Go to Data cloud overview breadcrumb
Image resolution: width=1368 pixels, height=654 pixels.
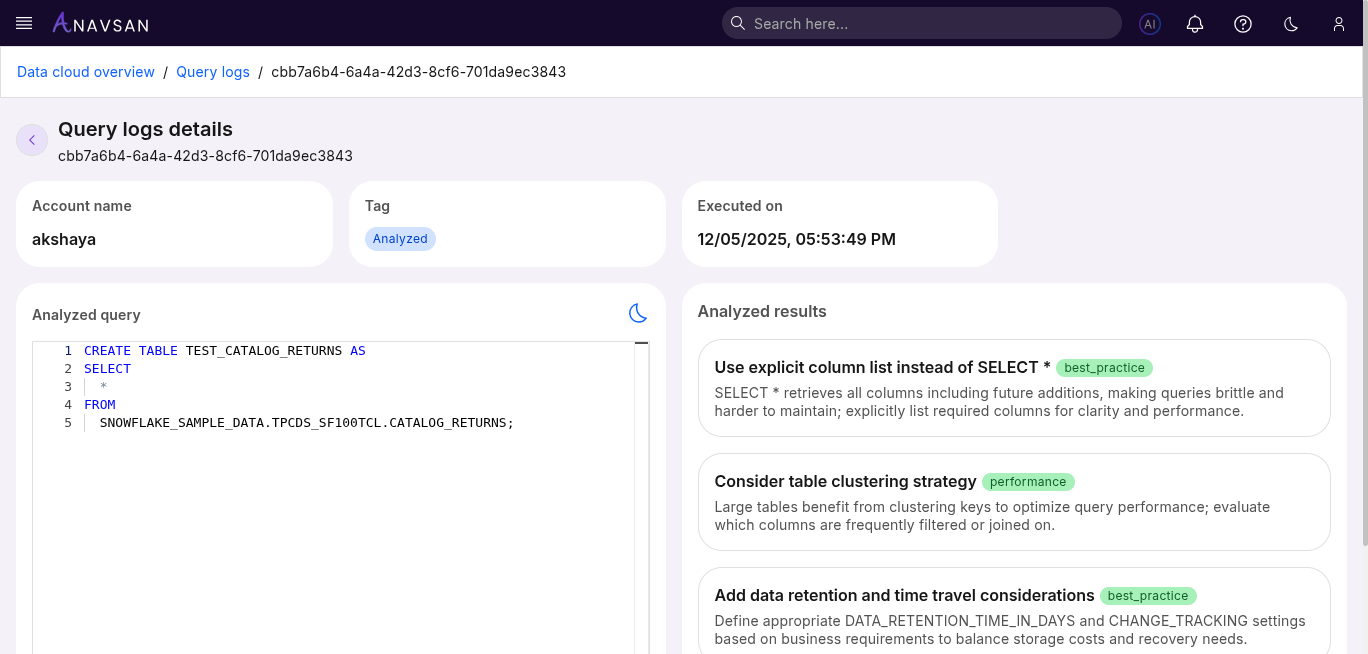tap(86, 72)
